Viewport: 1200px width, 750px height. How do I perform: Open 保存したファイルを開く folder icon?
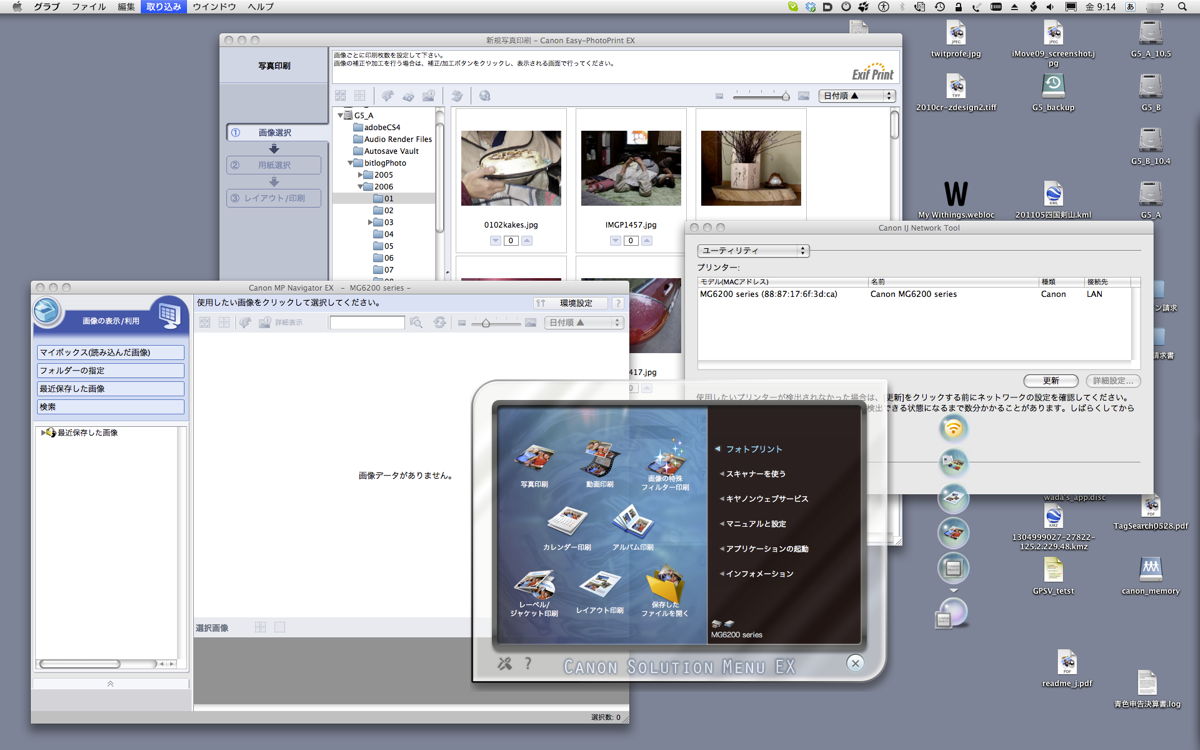pos(666,593)
